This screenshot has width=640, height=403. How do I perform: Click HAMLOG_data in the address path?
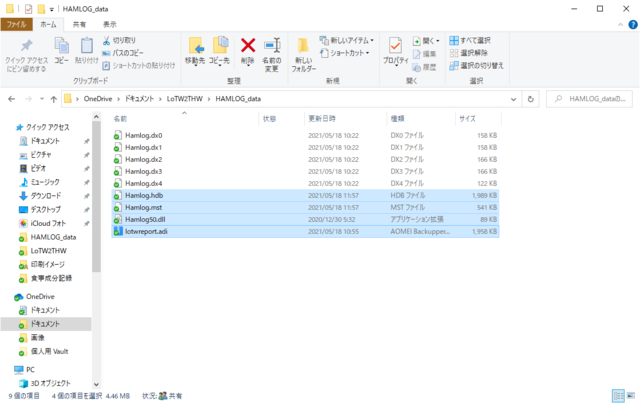[238, 99]
